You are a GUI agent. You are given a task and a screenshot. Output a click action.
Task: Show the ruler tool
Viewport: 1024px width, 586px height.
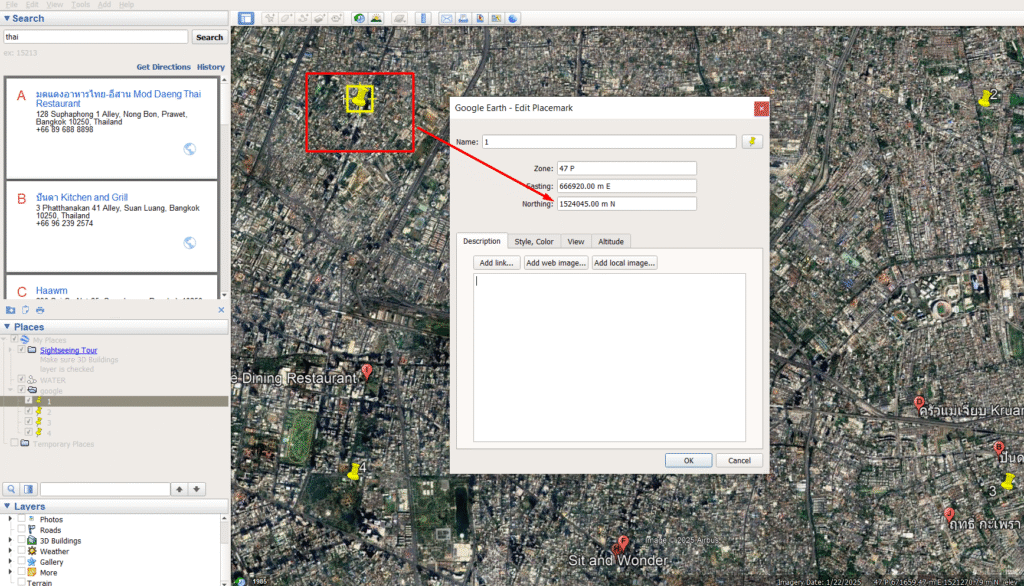423,18
